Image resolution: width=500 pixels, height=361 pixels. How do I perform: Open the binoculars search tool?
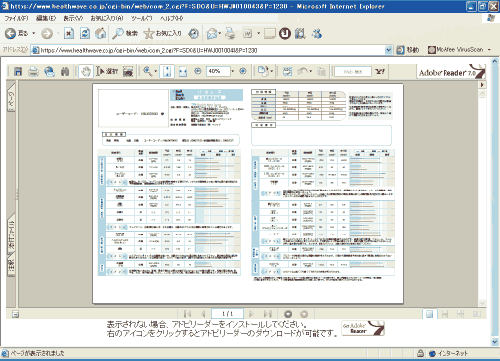65,71
